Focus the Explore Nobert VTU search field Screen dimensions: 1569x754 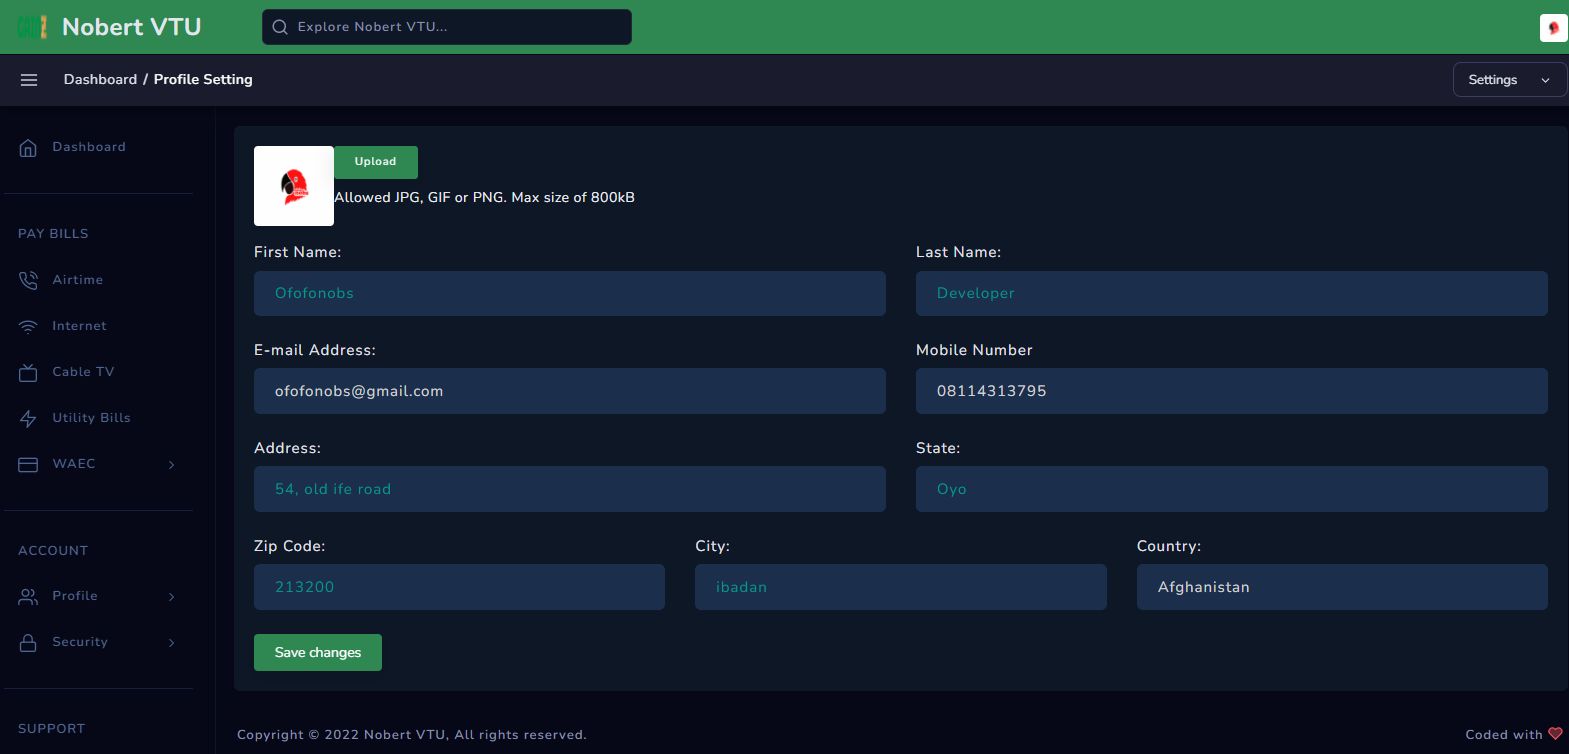click(447, 27)
